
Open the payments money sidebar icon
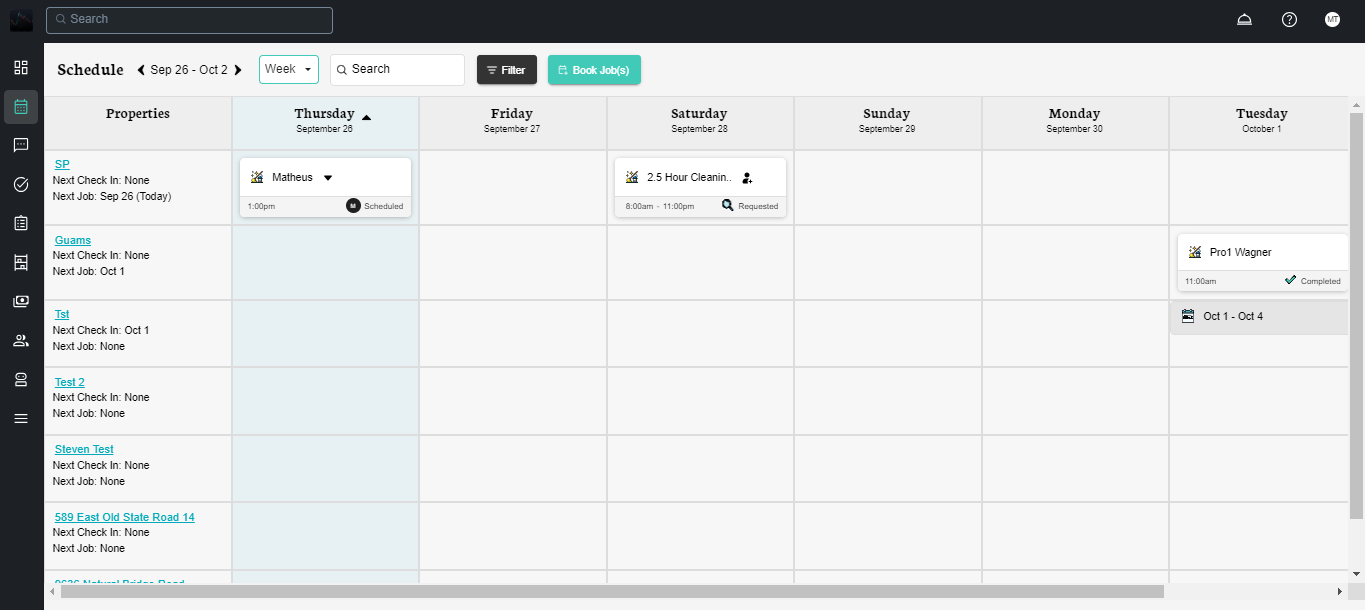(21, 301)
